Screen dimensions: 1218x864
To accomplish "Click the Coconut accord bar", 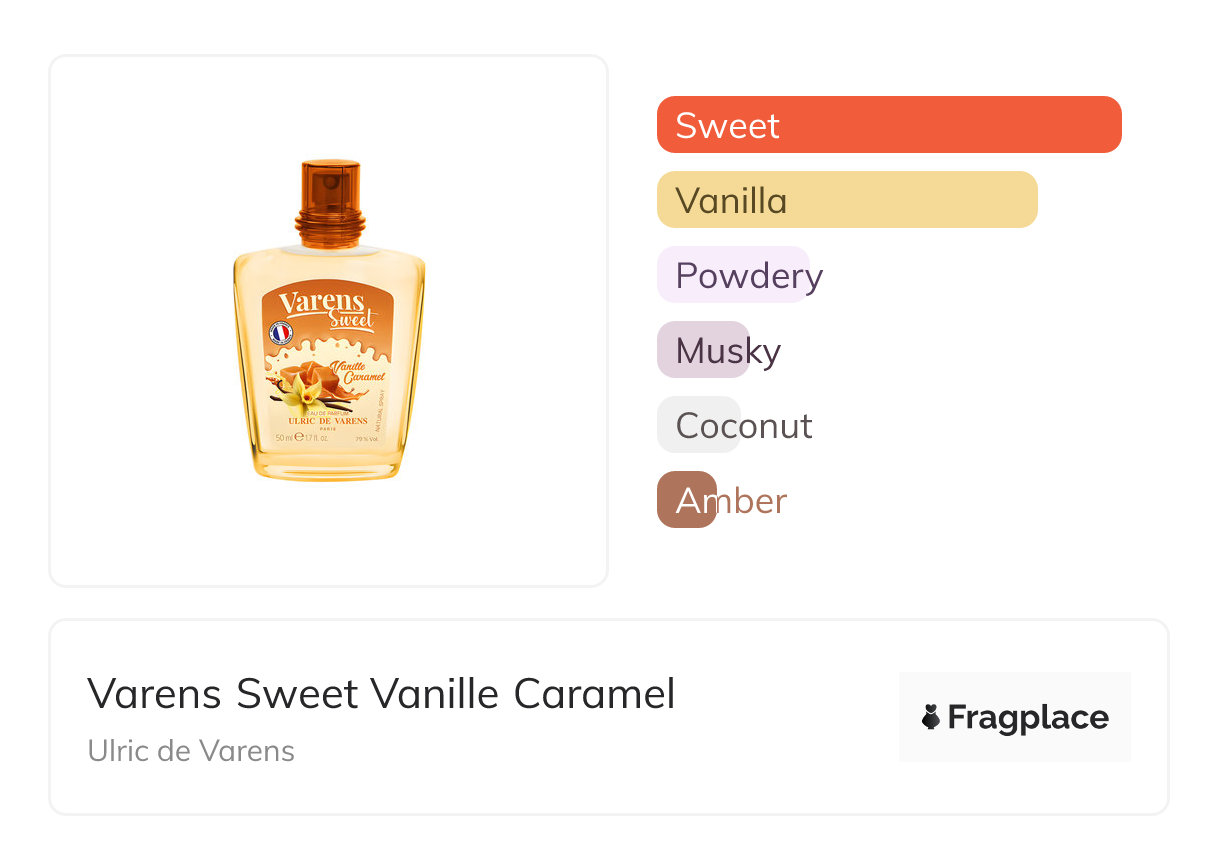I will pyautogui.click(x=699, y=425).
